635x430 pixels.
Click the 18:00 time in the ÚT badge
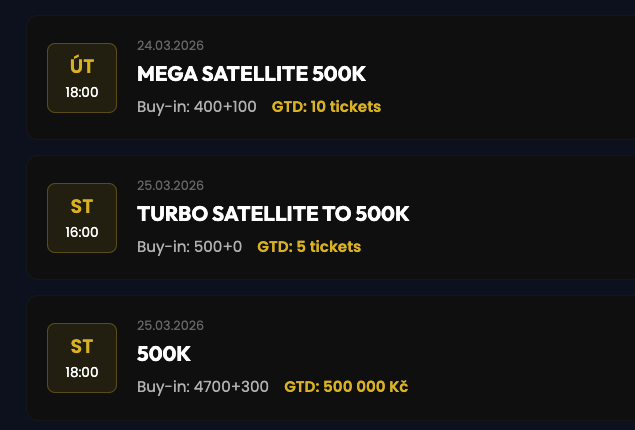tap(82, 92)
